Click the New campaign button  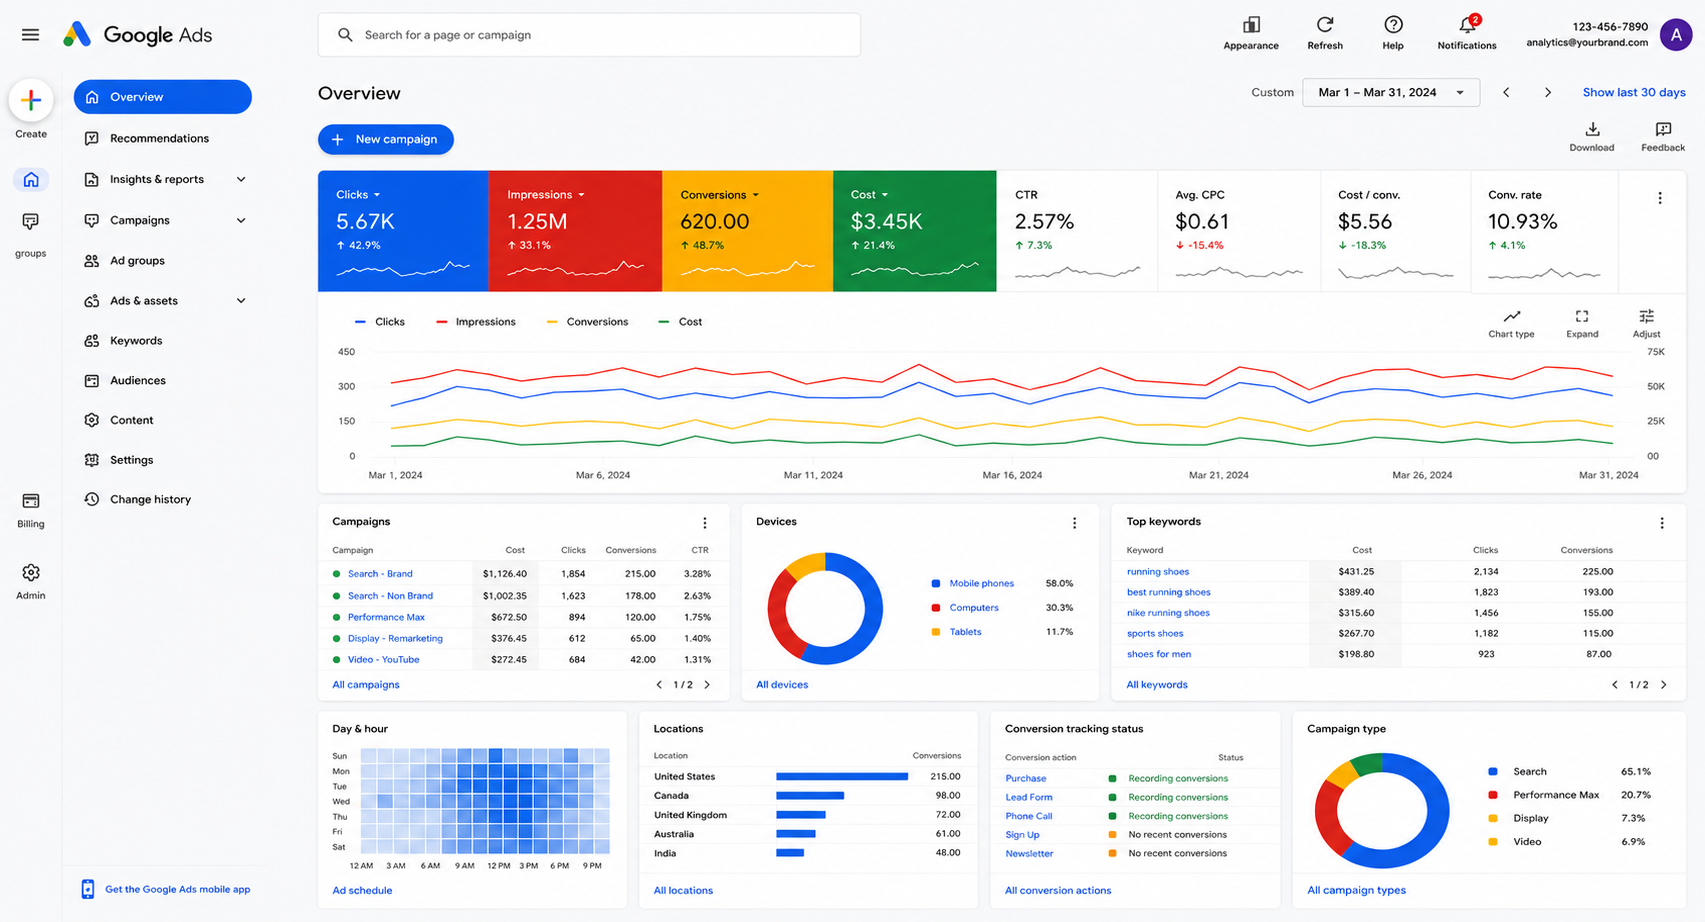tap(386, 139)
